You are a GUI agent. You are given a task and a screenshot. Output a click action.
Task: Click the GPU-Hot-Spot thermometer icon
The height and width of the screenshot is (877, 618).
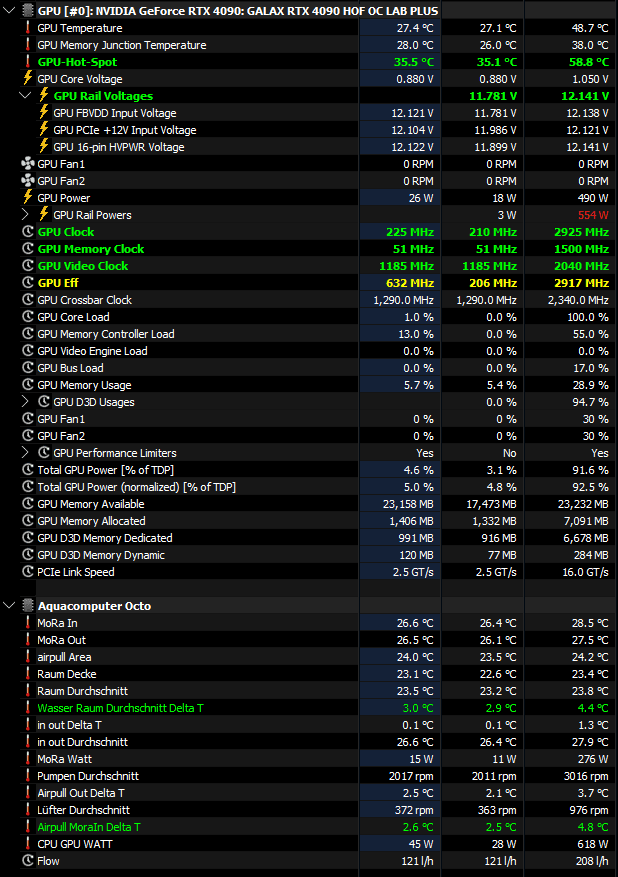(27, 62)
